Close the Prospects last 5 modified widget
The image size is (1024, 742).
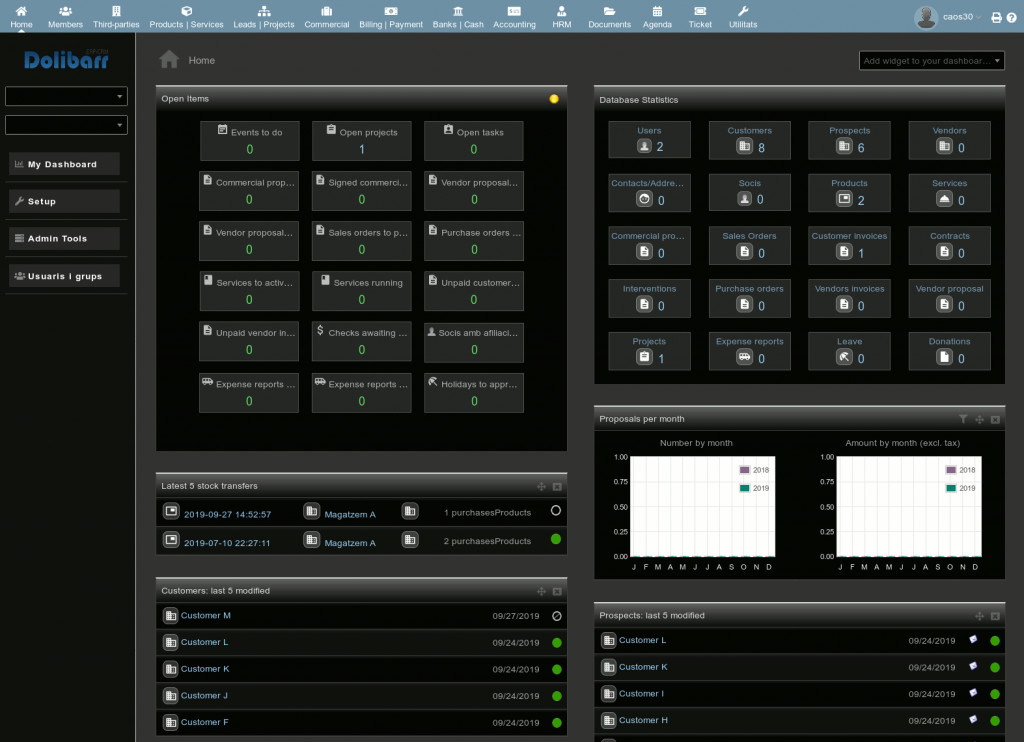click(995, 616)
